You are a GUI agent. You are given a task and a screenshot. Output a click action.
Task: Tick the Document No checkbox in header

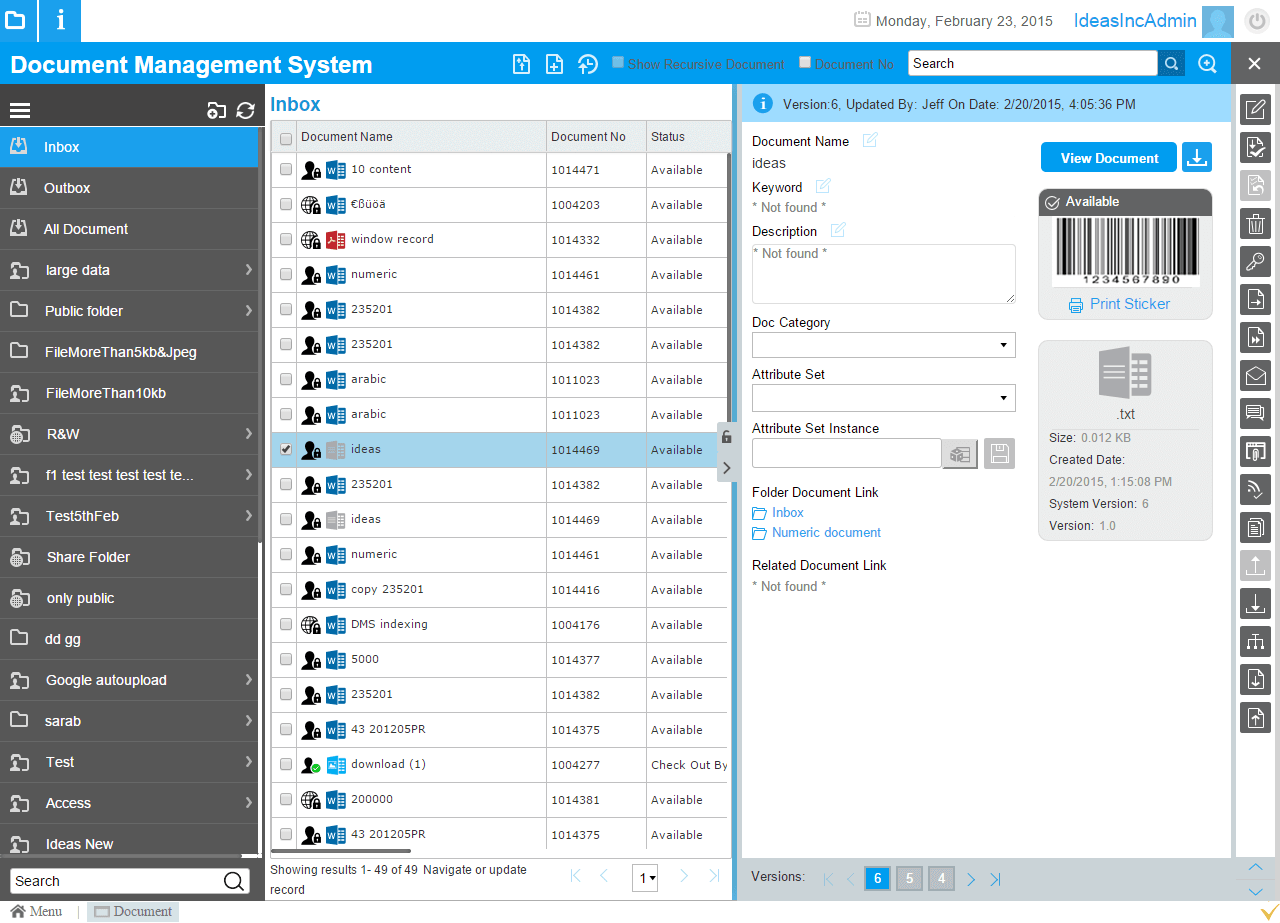click(805, 63)
